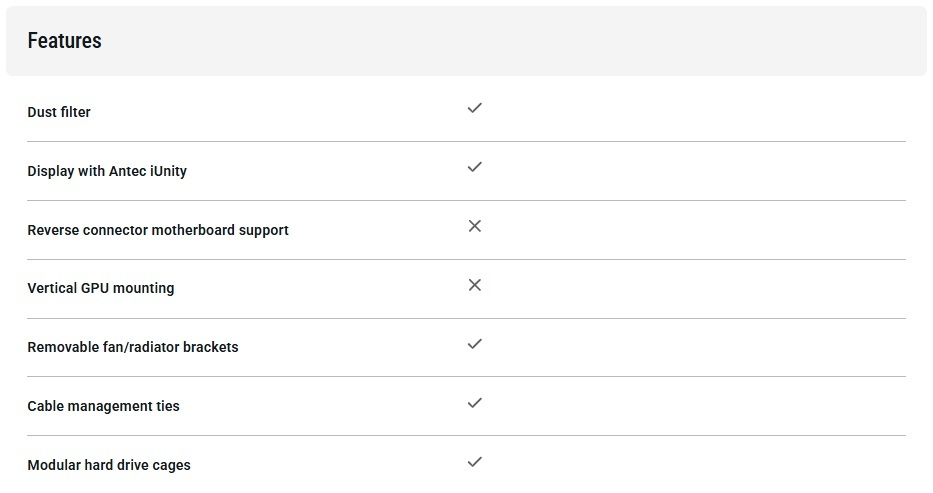Click the Removable fan/radiator brackets checkmark

475,344
